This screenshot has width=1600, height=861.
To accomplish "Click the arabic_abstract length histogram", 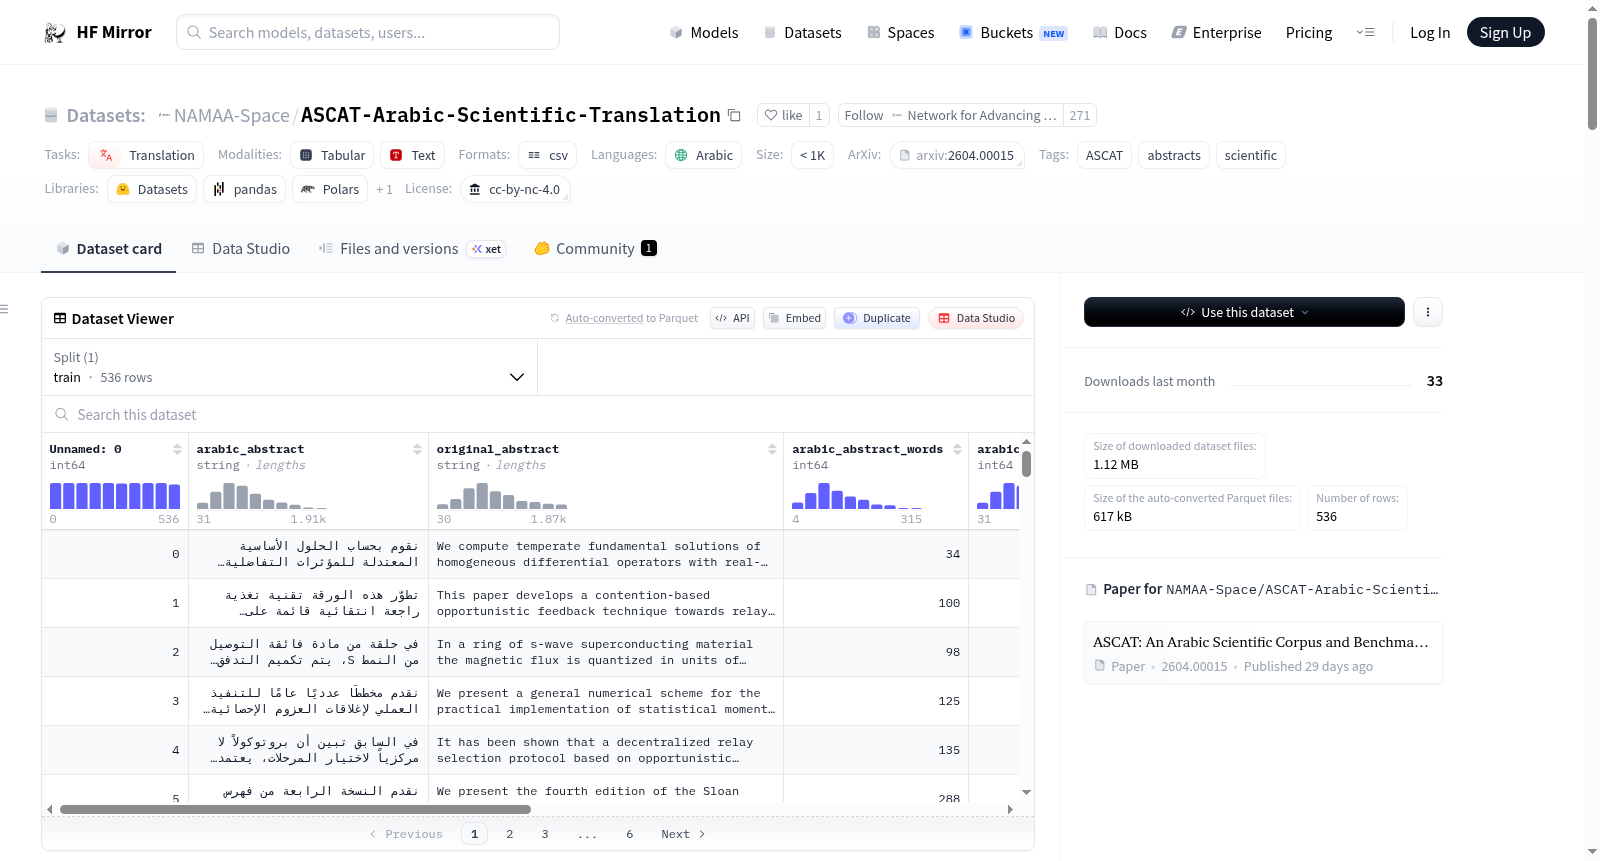I will (x=262, y=496).
